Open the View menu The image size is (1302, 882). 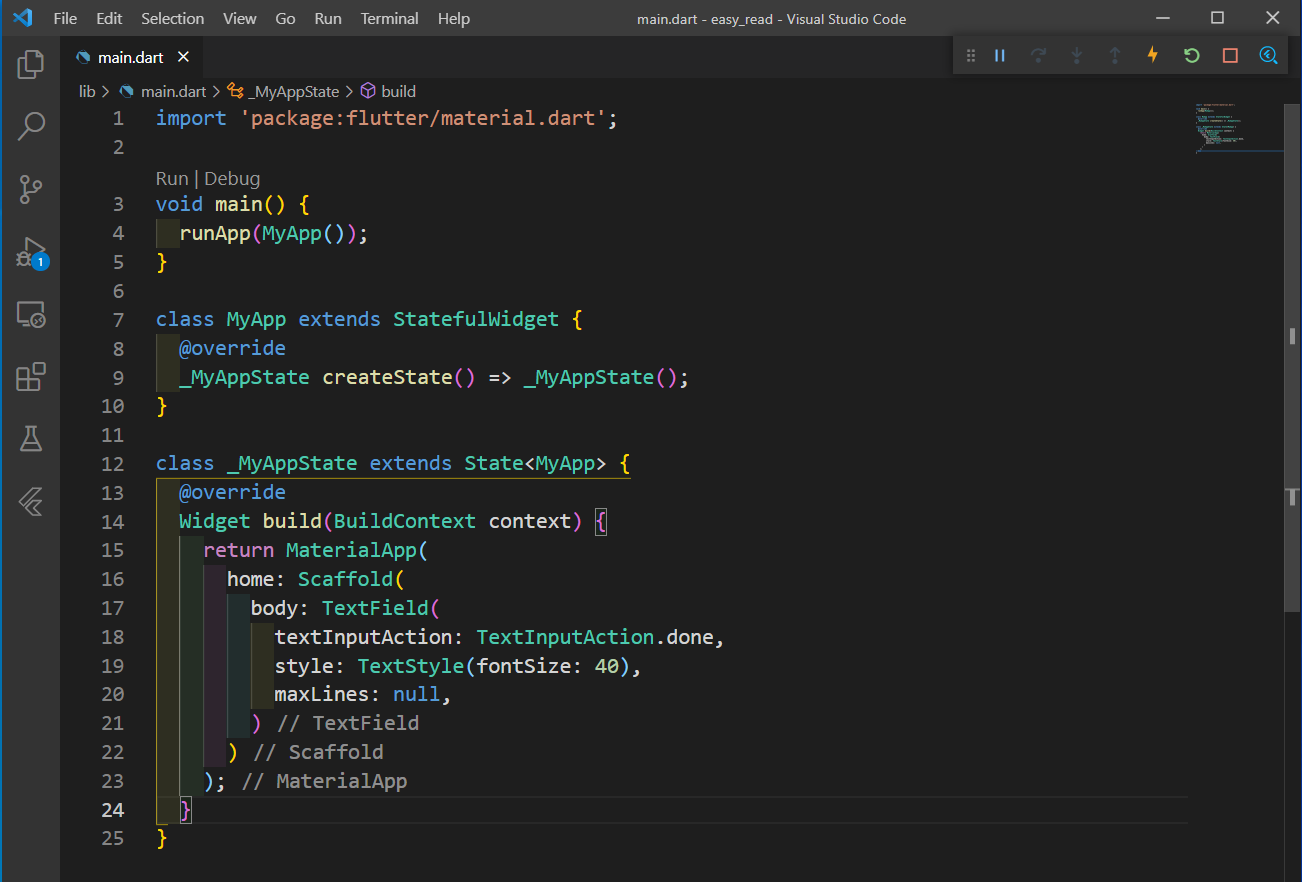click(240, 18)
